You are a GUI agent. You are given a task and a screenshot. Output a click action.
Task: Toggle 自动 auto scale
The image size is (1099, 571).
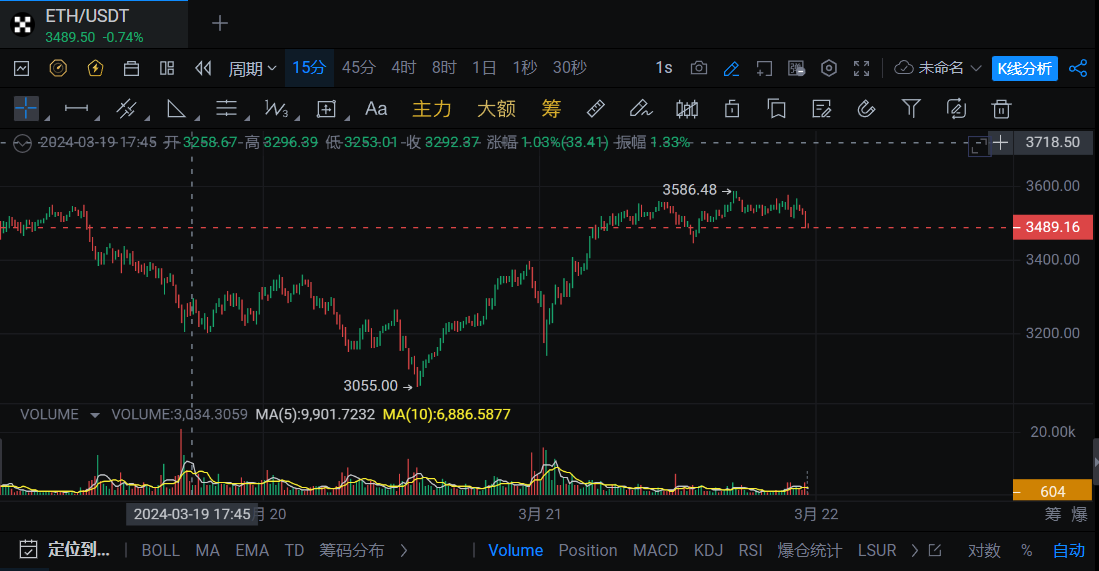(x=1068, y=550)
